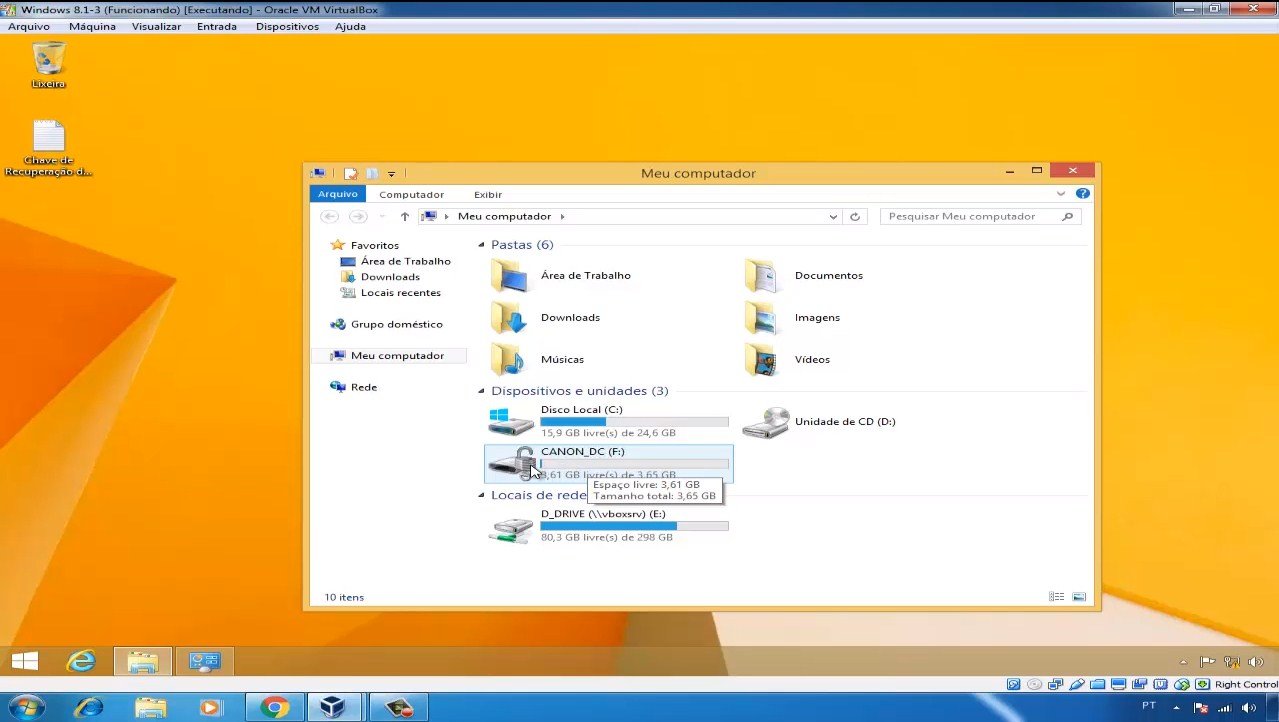The image size is (1279, 722).
Task: Click VirtualBox icon in host taskbar
Action: coord(332,707)
